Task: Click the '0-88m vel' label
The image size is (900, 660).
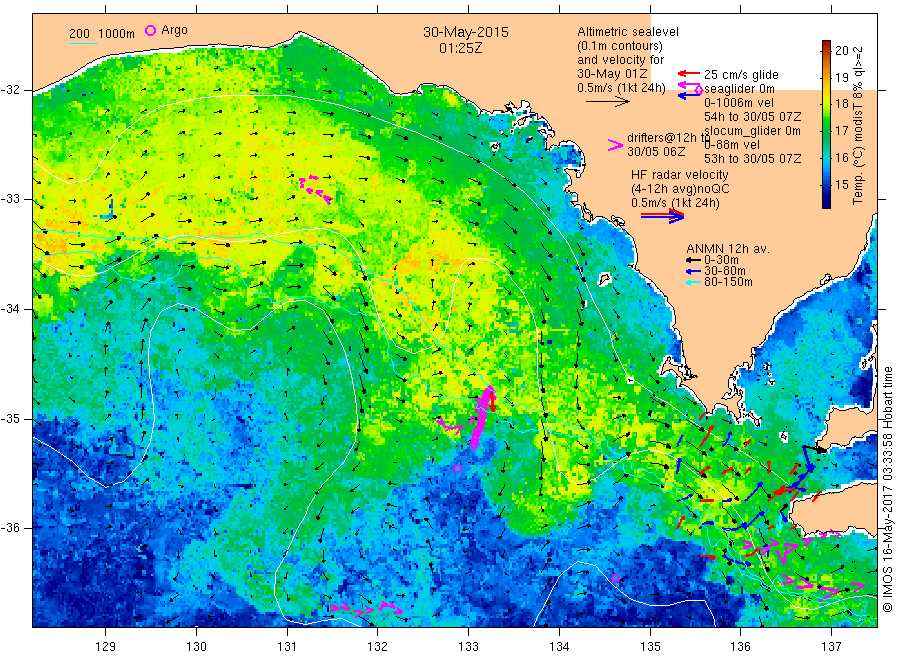Action: point(732,145)
